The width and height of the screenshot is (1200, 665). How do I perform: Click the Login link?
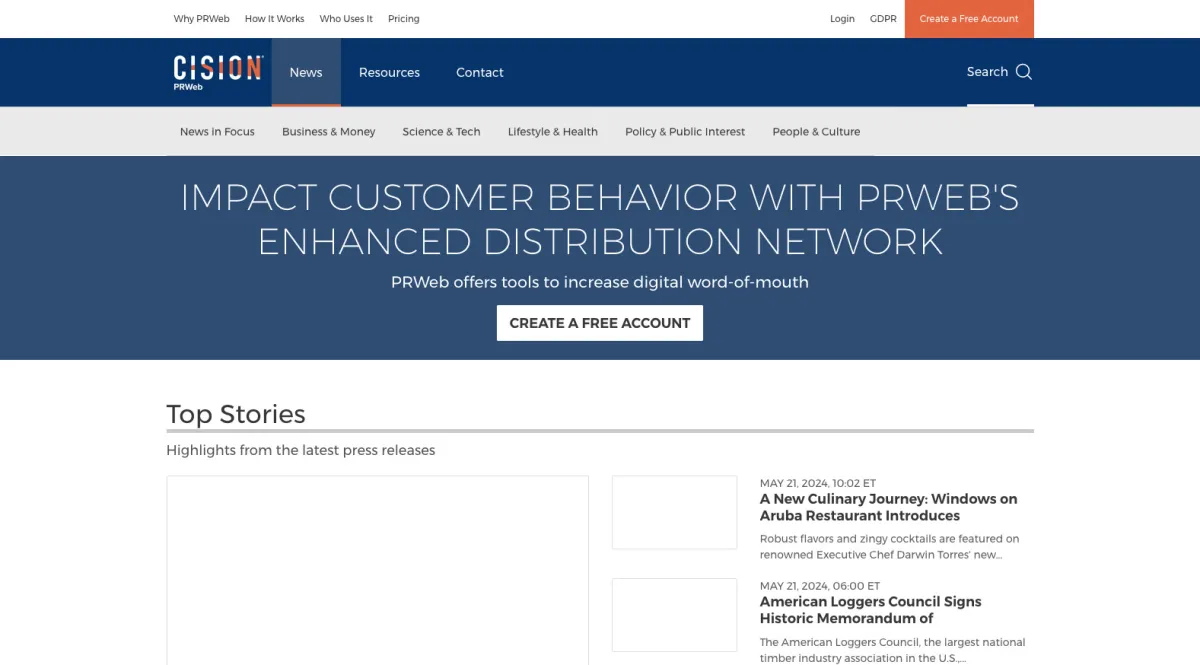(x=842, y=19)
